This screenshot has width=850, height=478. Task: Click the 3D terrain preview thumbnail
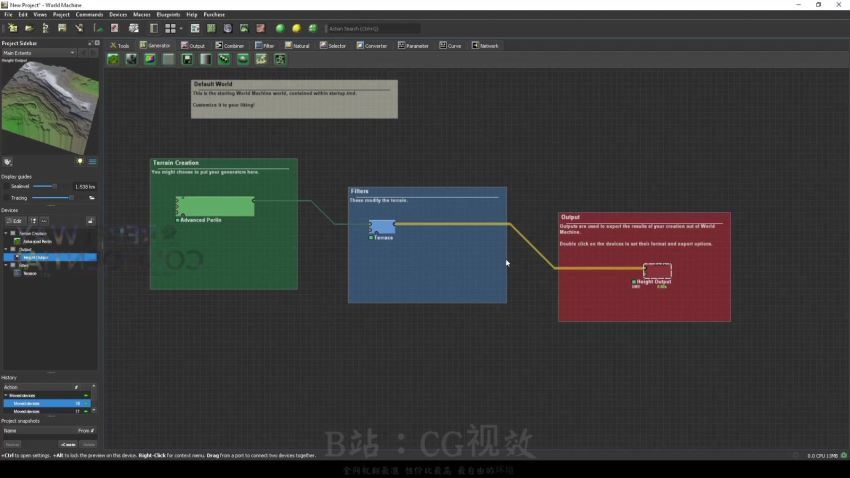pos(50,107)
